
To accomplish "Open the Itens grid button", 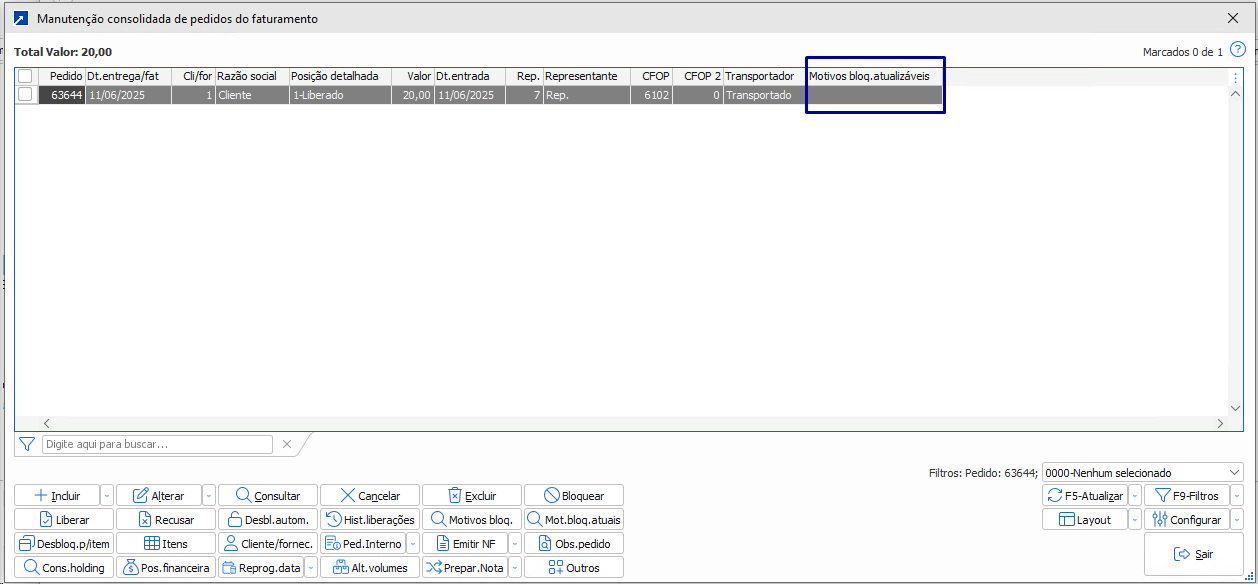I will (166, 543).
